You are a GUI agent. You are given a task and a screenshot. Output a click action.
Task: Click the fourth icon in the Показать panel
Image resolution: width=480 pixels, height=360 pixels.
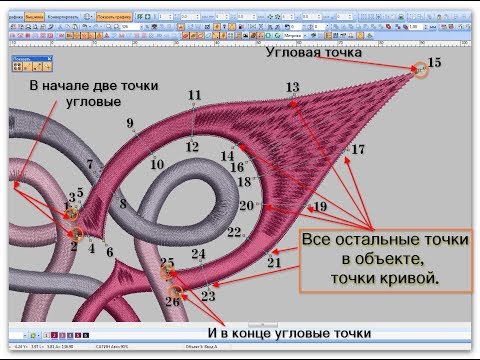click(47, 67)
